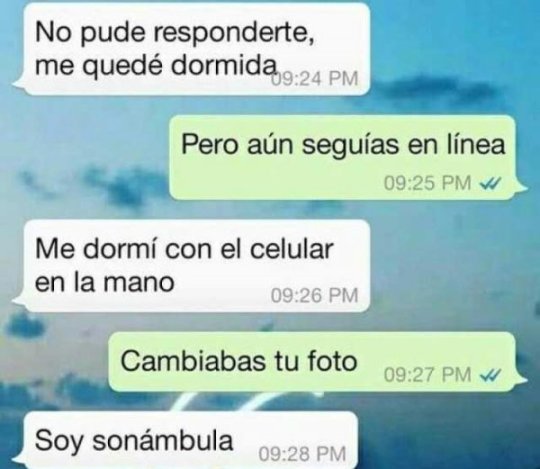This screenshot has width=540, height=469.
Task: Select the 'Pero aún seguías en línea' message
Action: point(348,157)
